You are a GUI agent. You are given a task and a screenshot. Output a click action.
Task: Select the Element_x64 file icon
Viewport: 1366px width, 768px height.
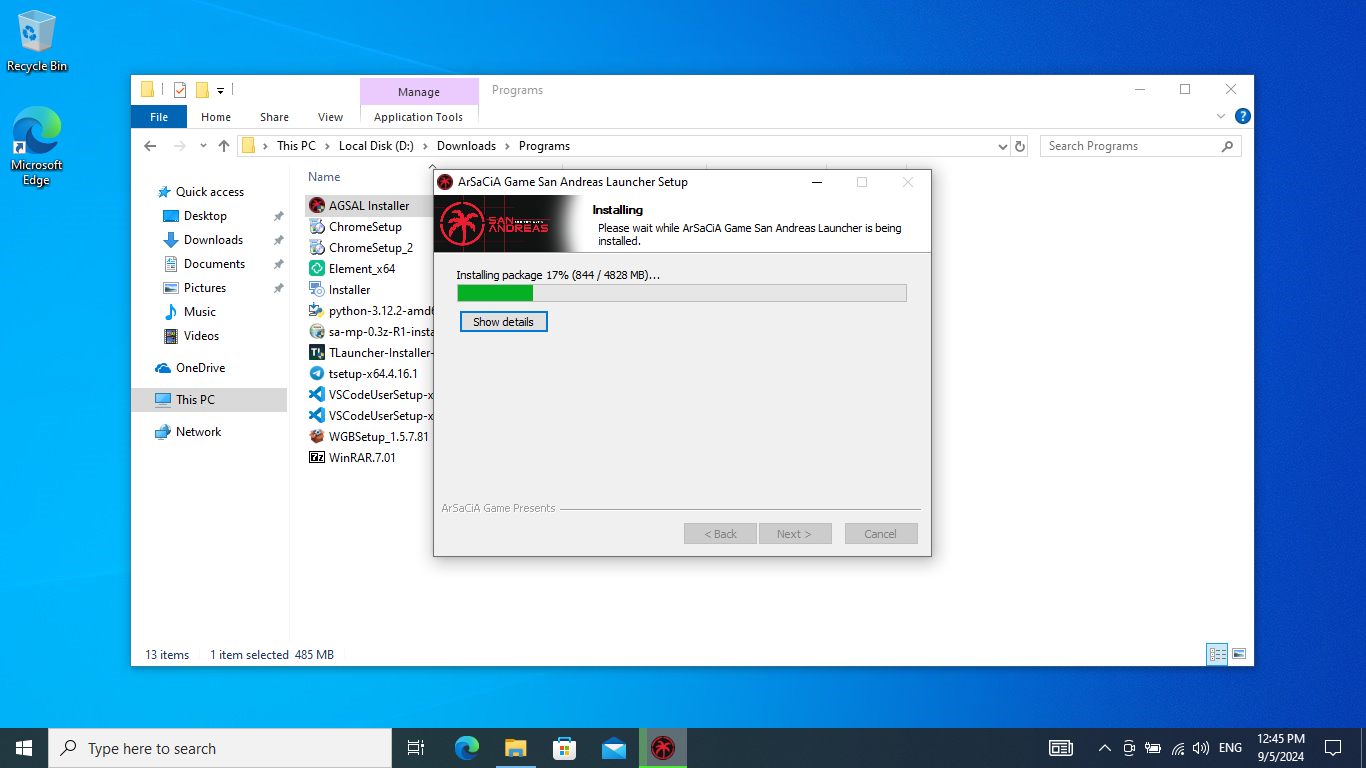point(317,268)
